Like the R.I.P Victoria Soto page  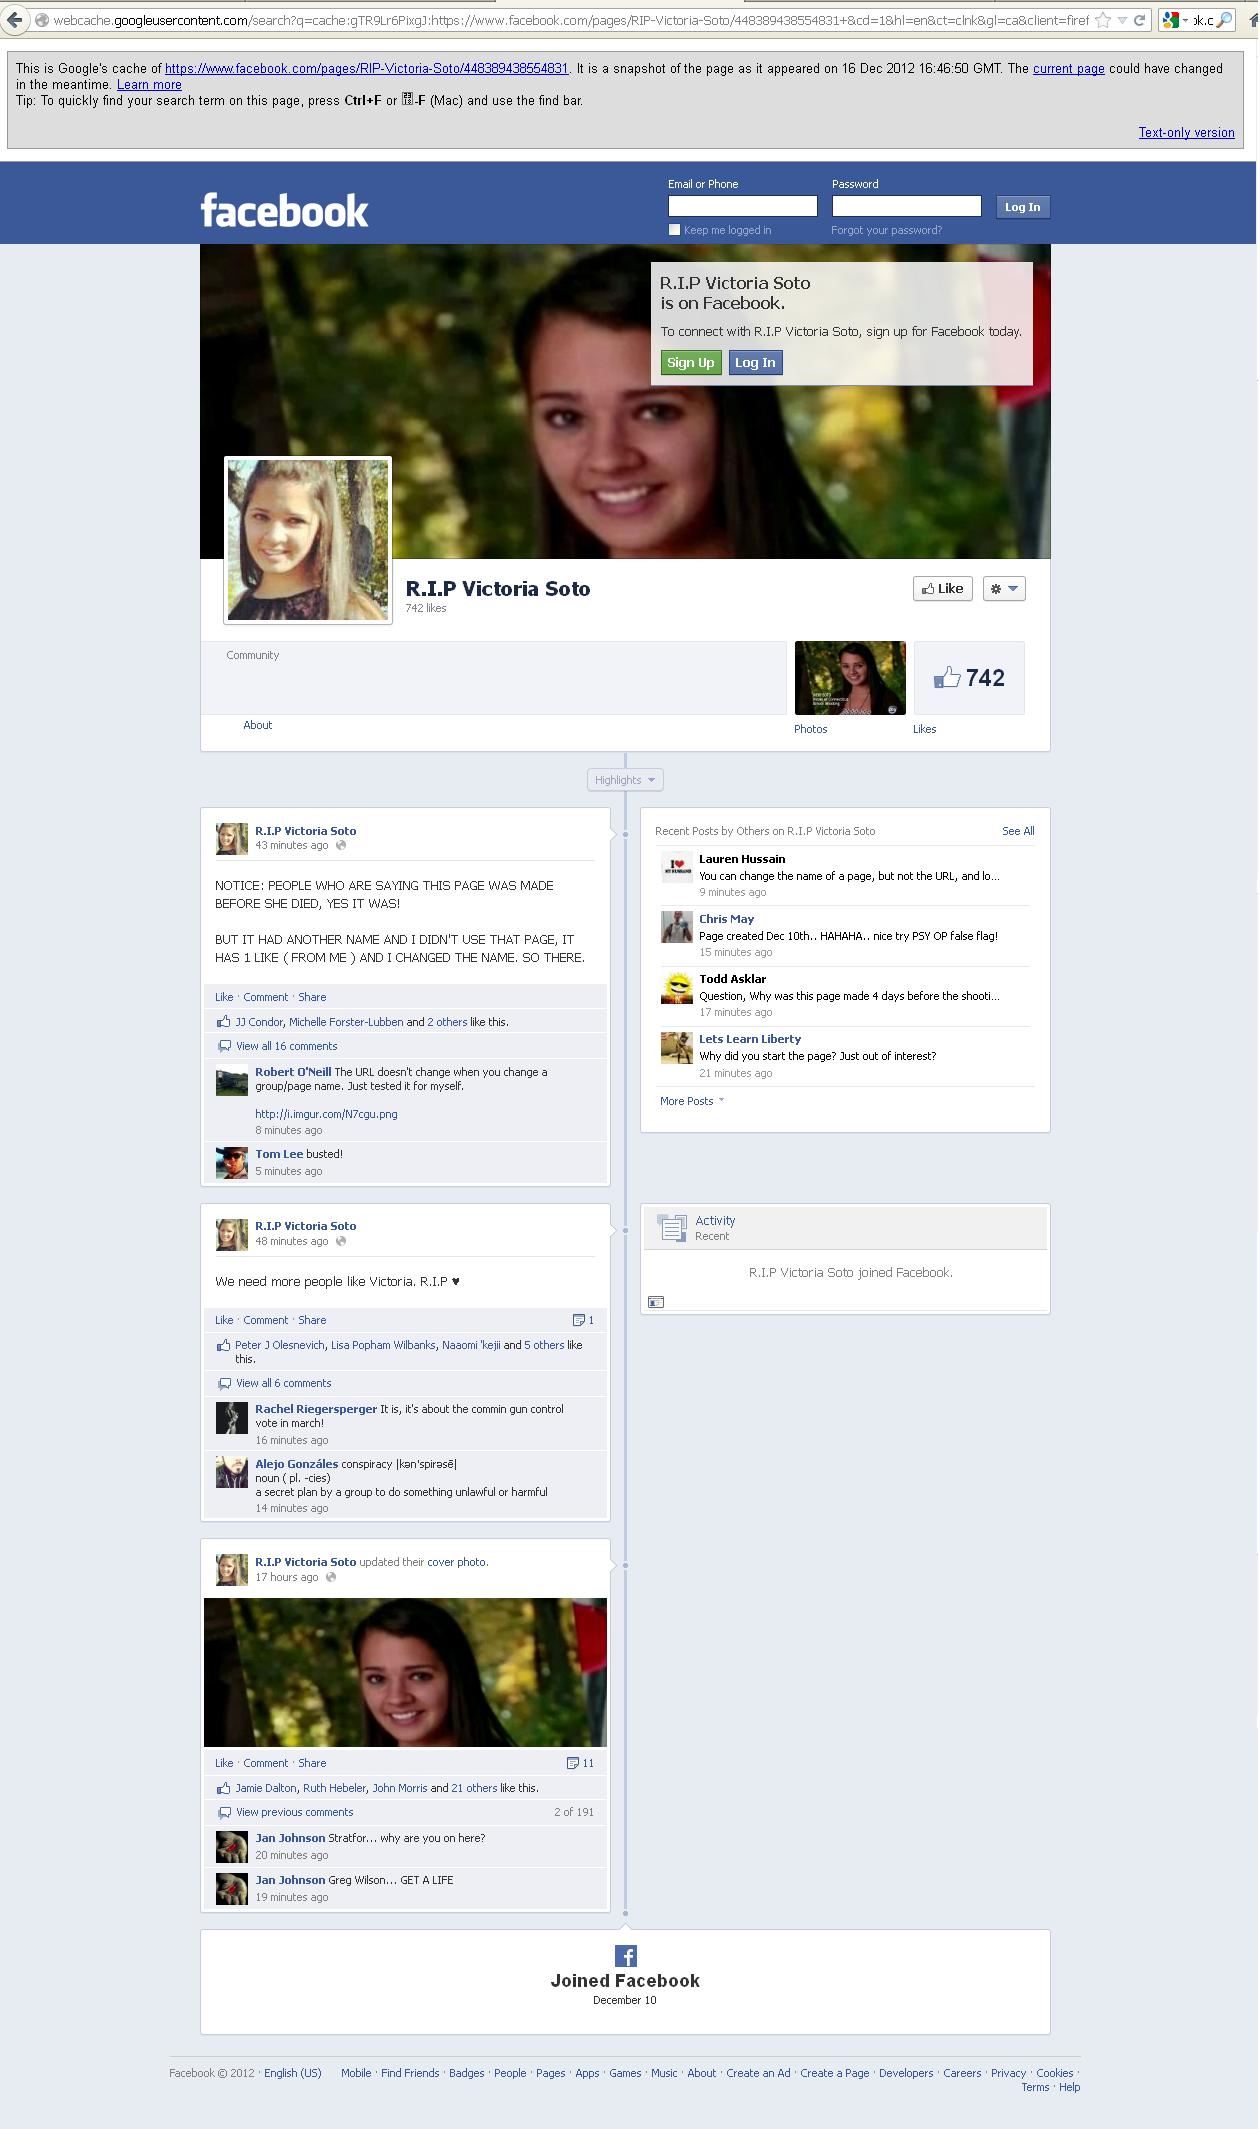tap(943, 589)
